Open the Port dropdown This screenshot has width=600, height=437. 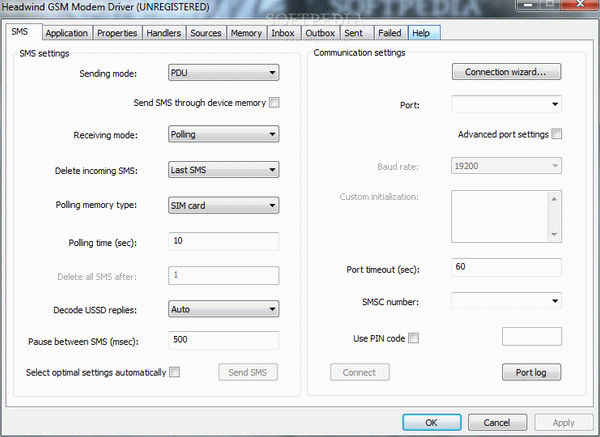coord(506,104)
